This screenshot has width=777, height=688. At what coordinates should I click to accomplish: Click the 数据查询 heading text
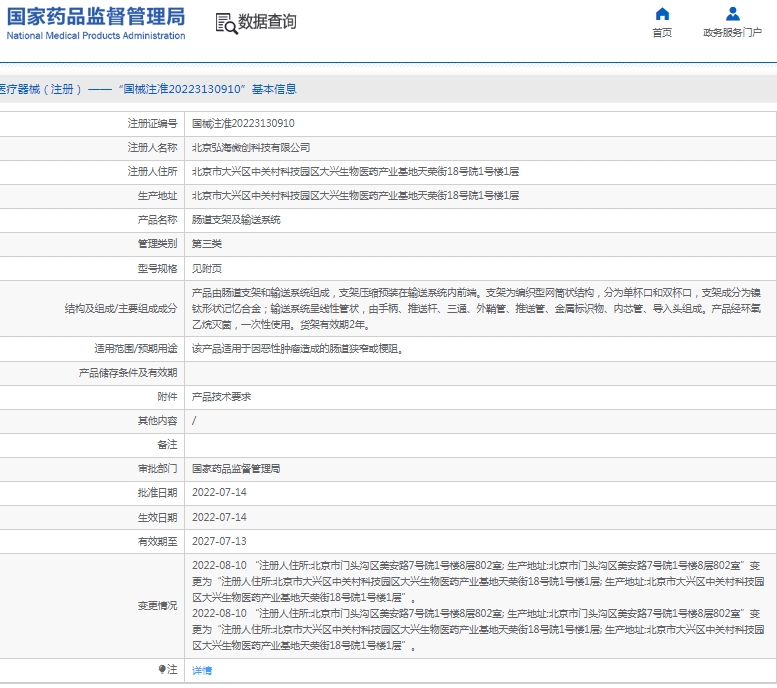pyautogui.click(x=268, y=22)
